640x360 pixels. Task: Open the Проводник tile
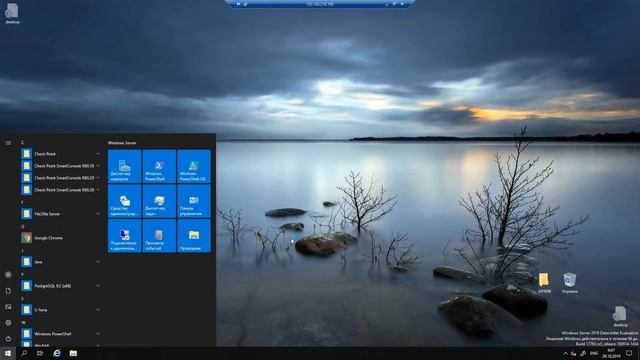[194, 236]
